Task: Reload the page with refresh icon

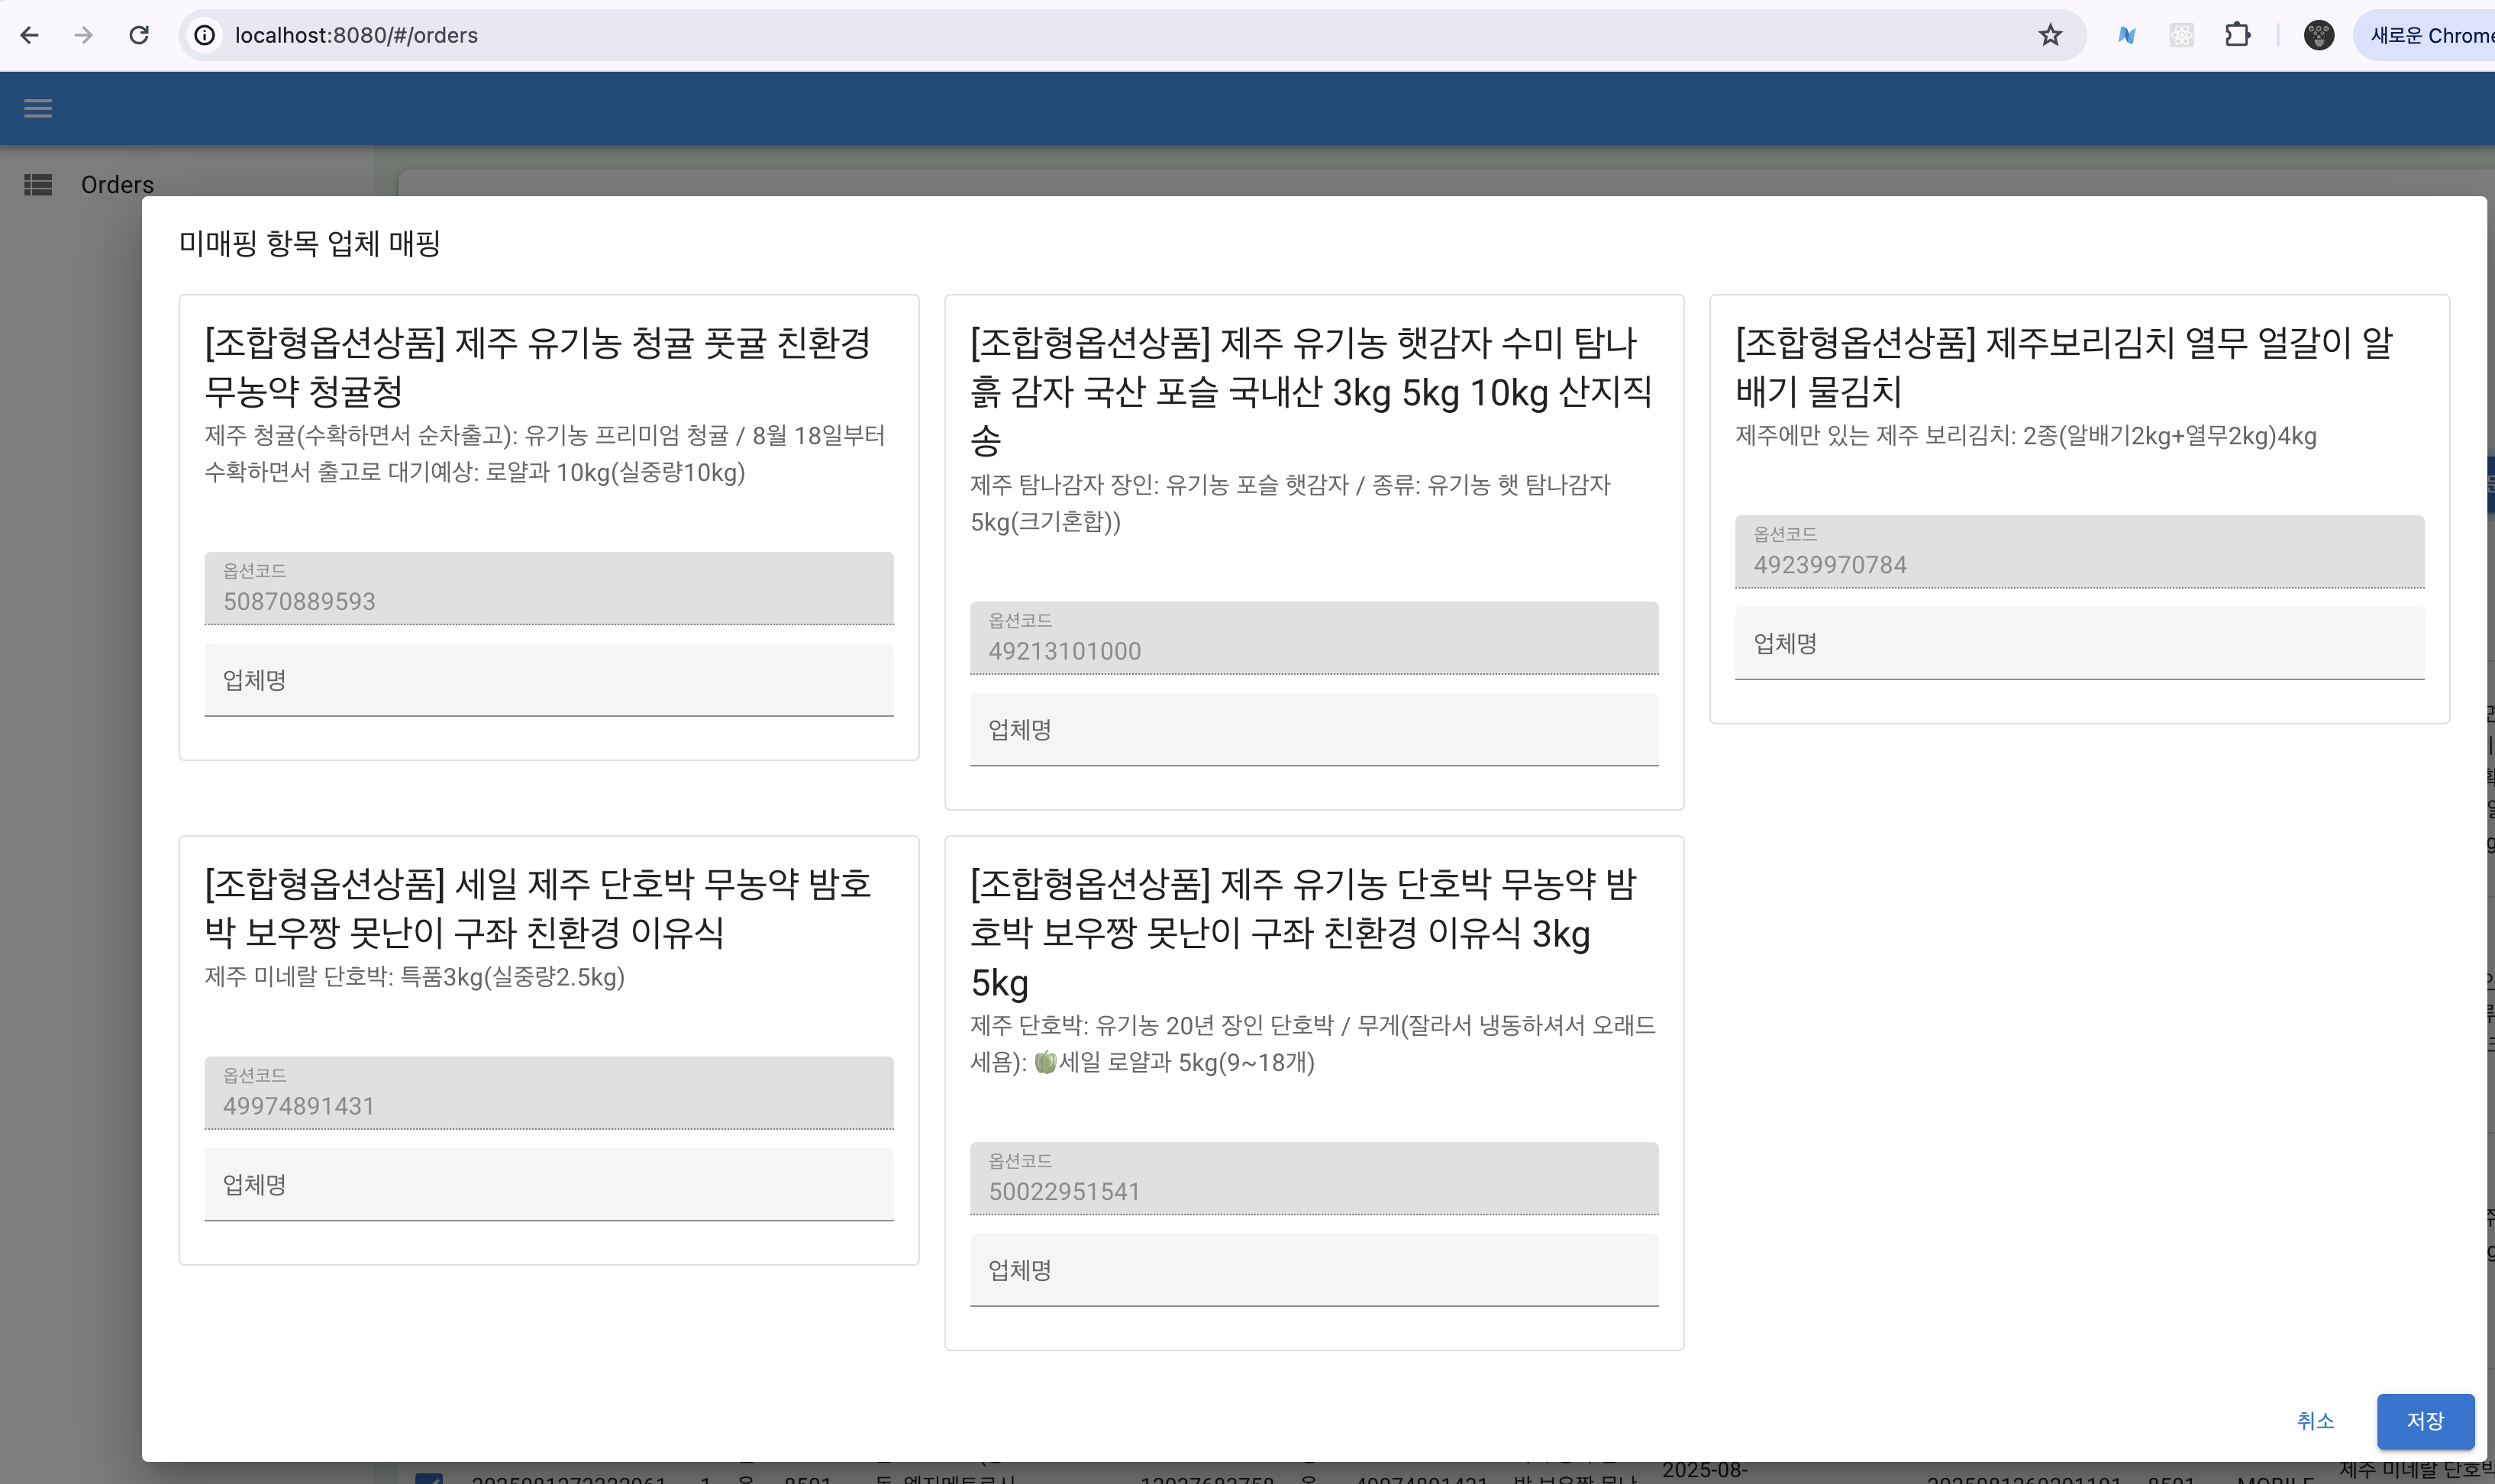Action: tap(139, 35)
